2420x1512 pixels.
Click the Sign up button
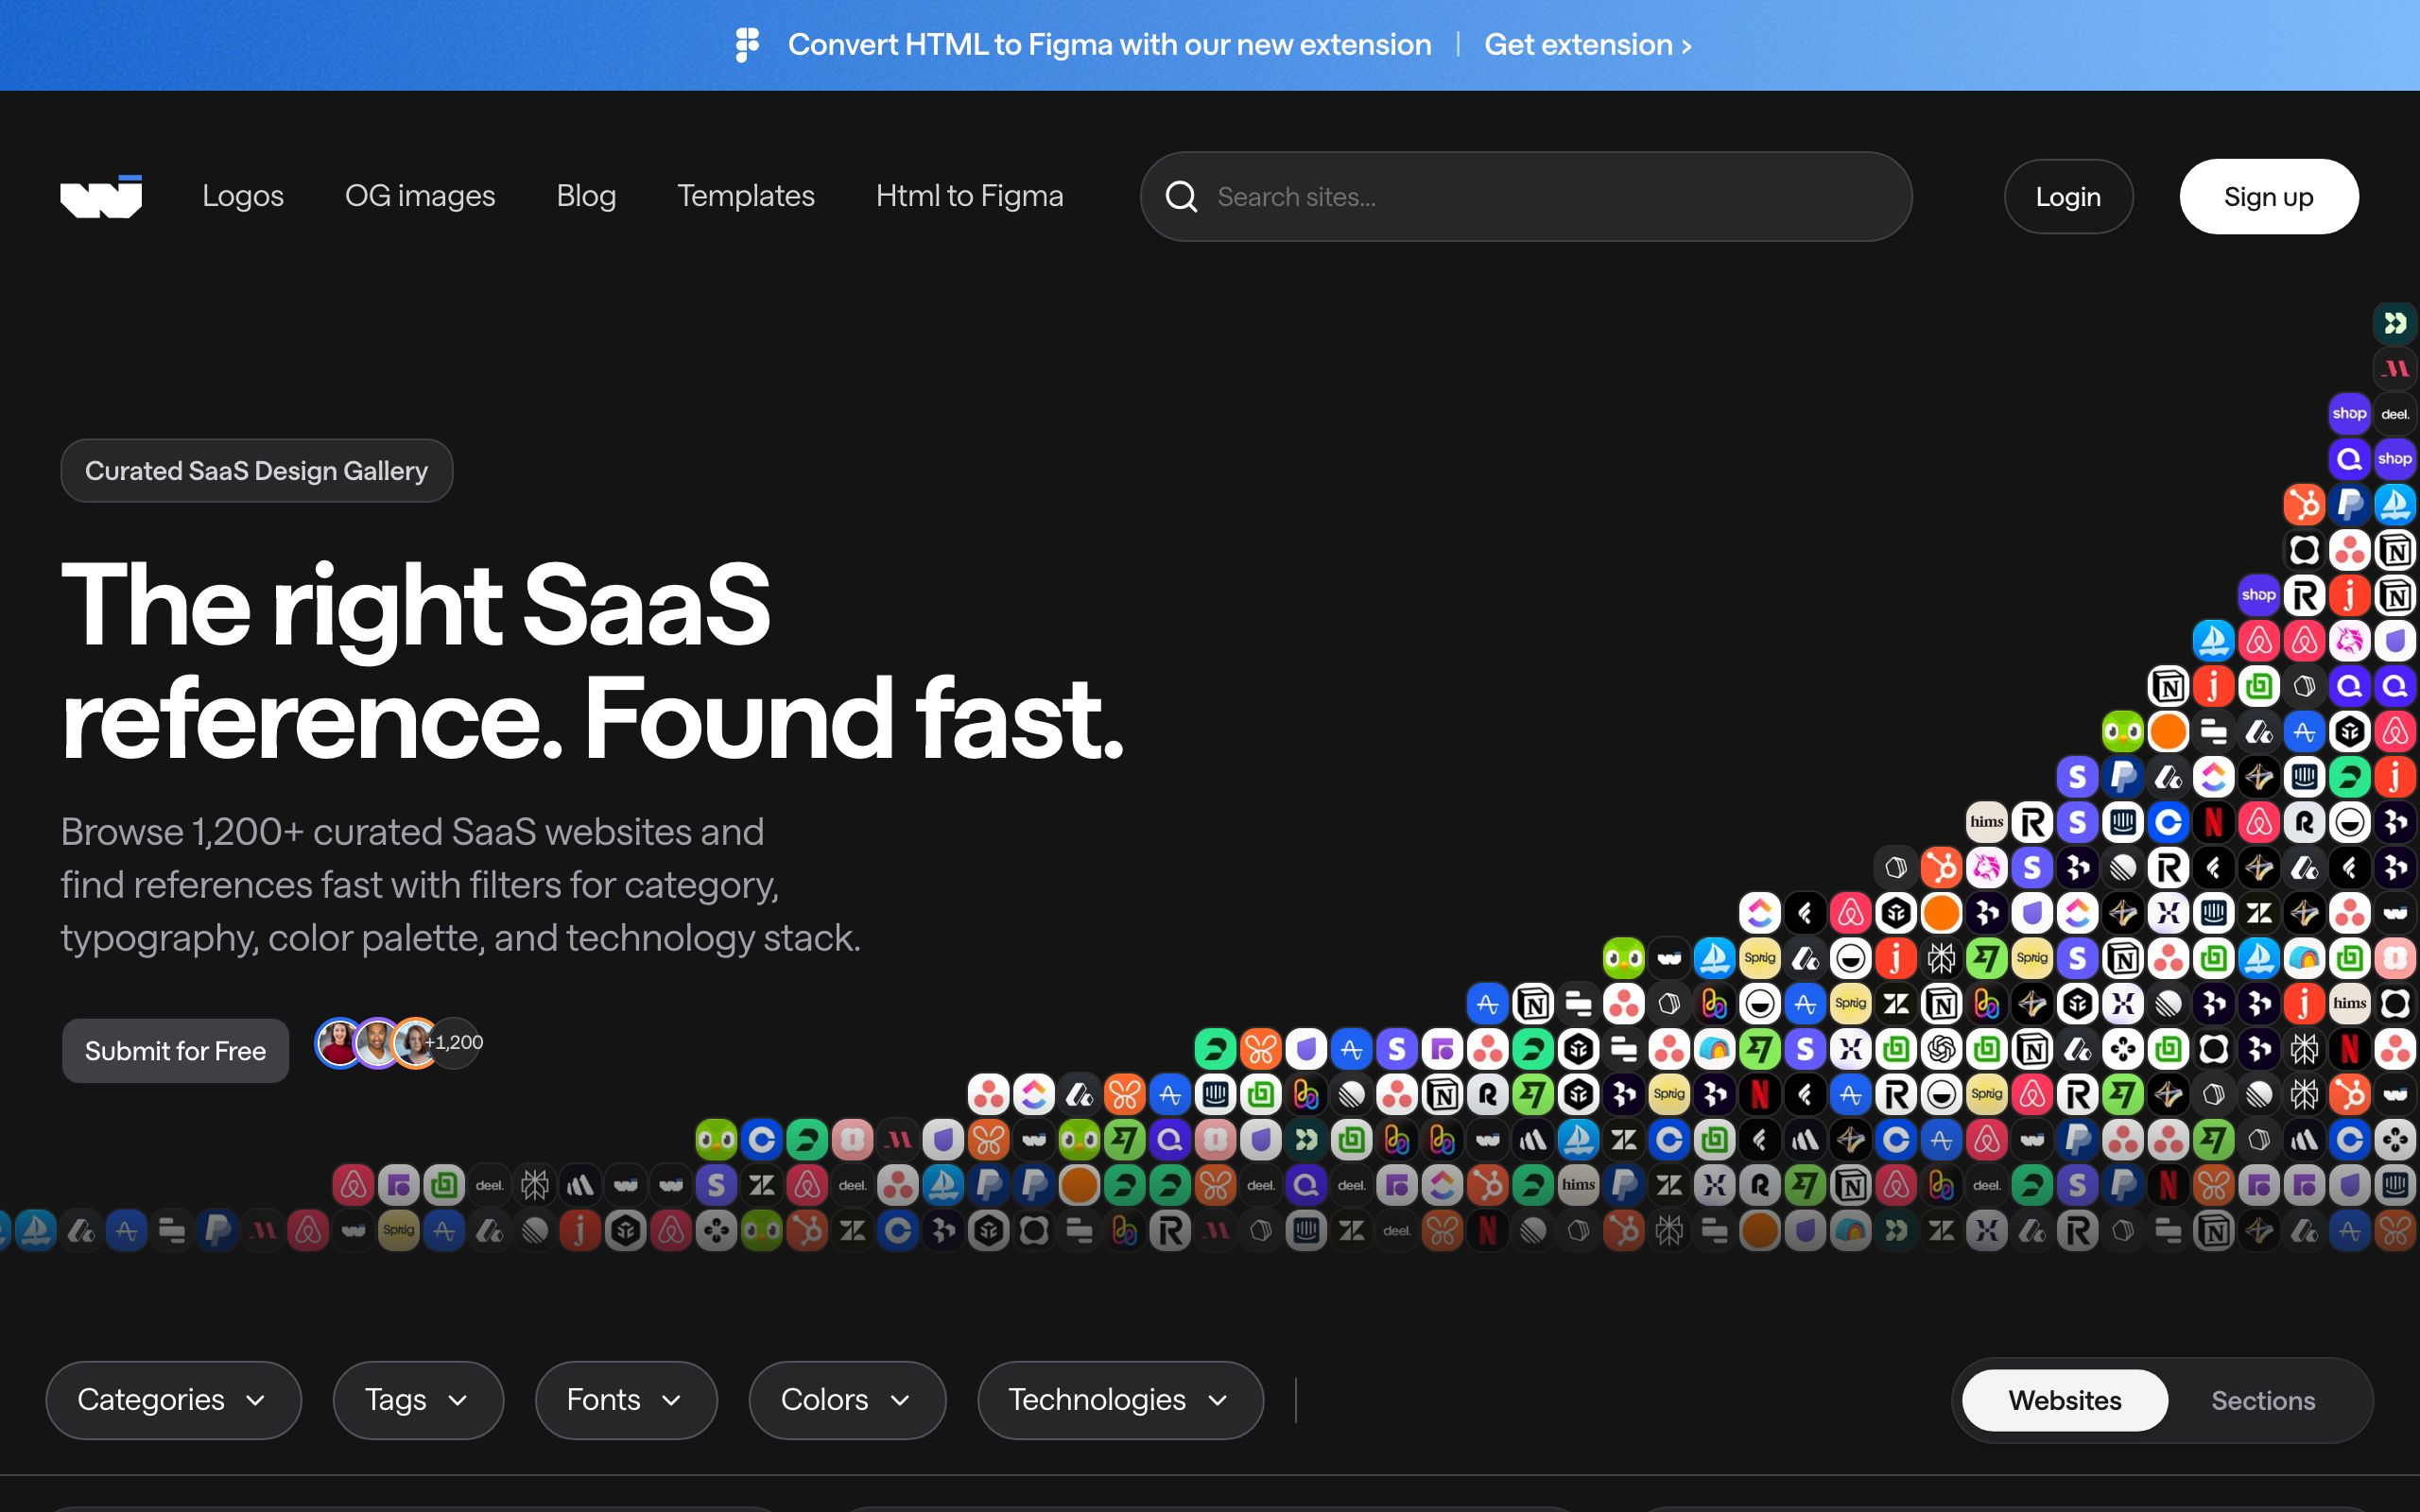(x=2268, y=197)
